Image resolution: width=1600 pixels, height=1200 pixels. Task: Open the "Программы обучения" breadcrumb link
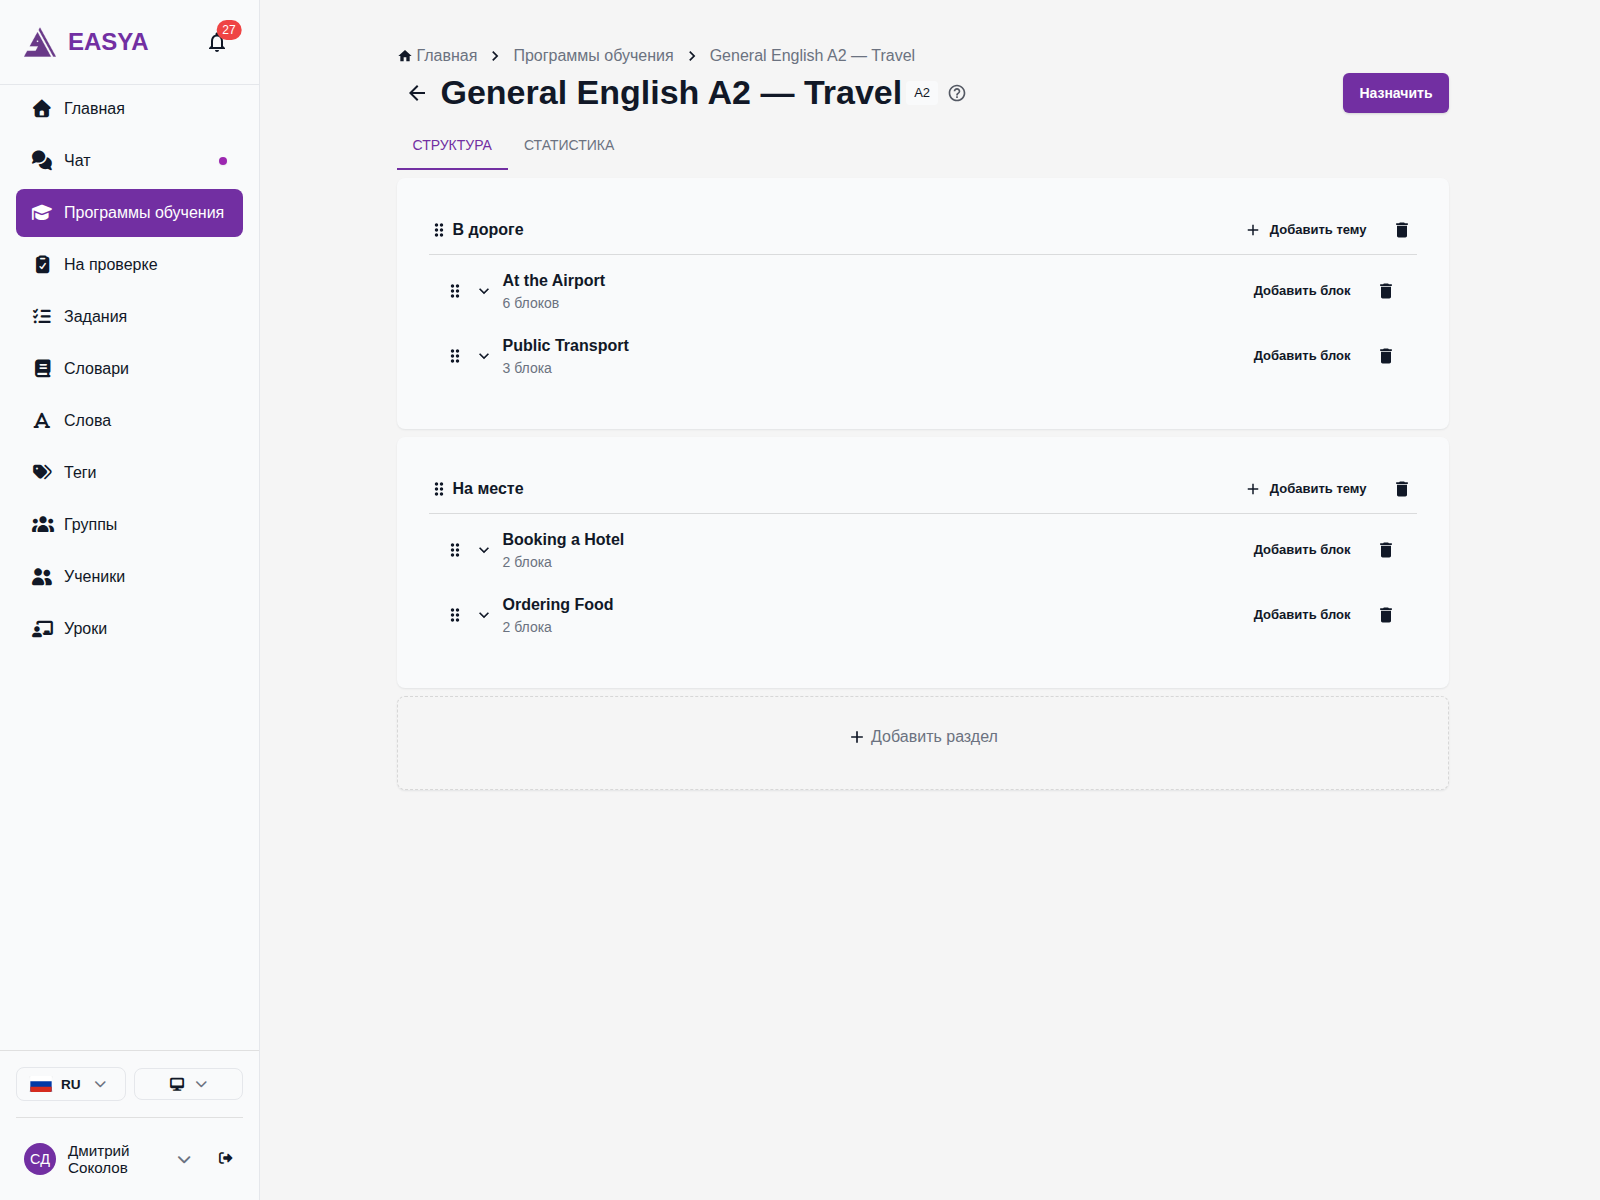[x=593, y=56]
